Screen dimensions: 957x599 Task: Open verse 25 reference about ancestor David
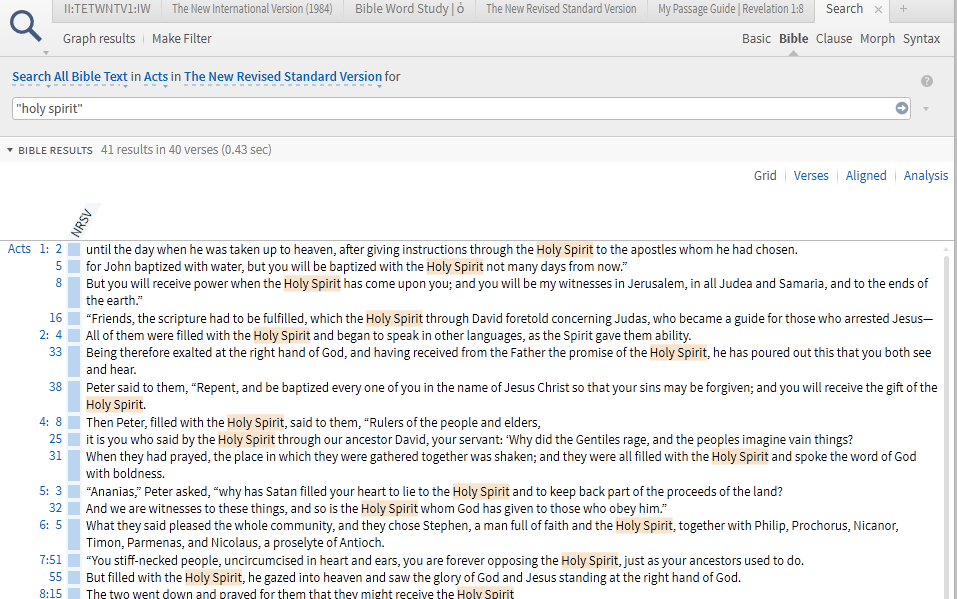(56, 439)
